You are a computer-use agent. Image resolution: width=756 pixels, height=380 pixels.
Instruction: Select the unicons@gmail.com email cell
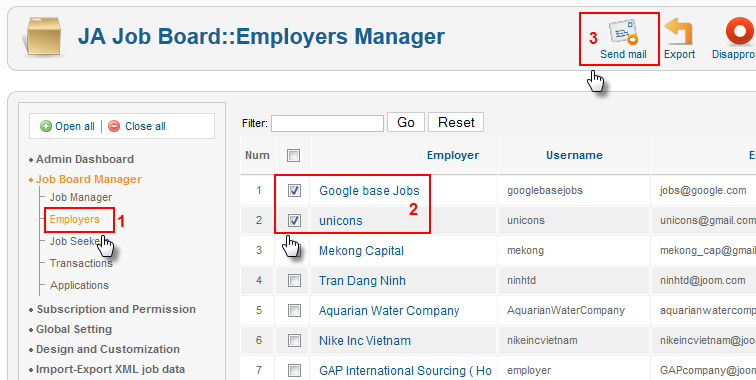708,220
